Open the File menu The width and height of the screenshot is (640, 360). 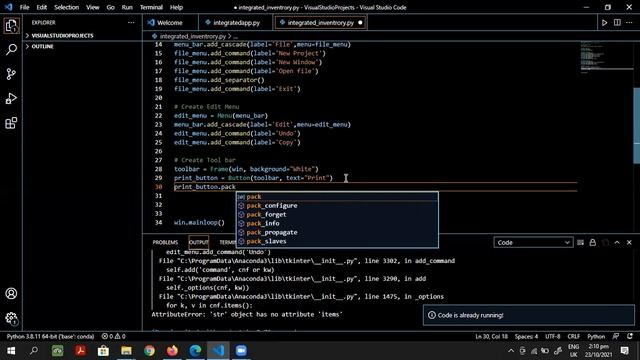point(24,7)
